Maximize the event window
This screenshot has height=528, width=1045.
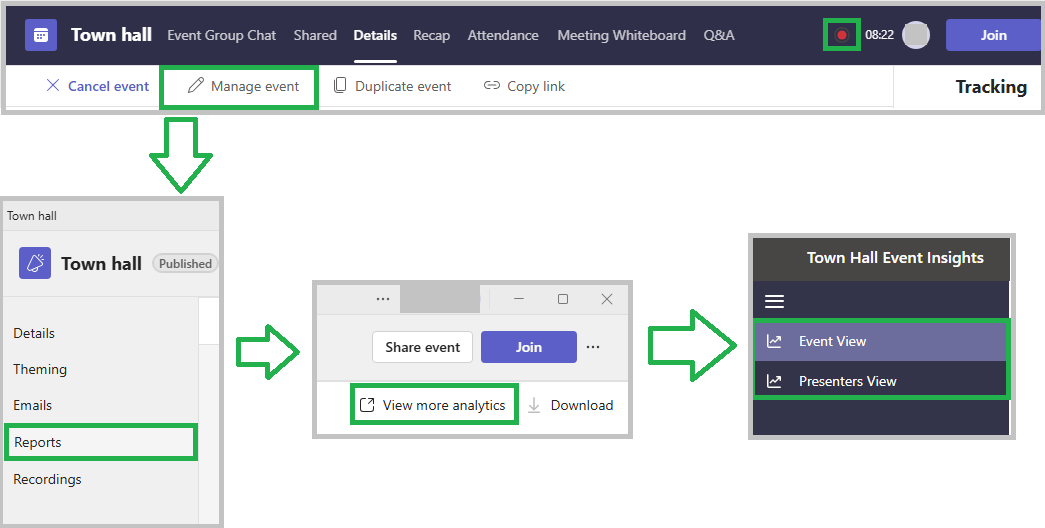pos(562,299)
